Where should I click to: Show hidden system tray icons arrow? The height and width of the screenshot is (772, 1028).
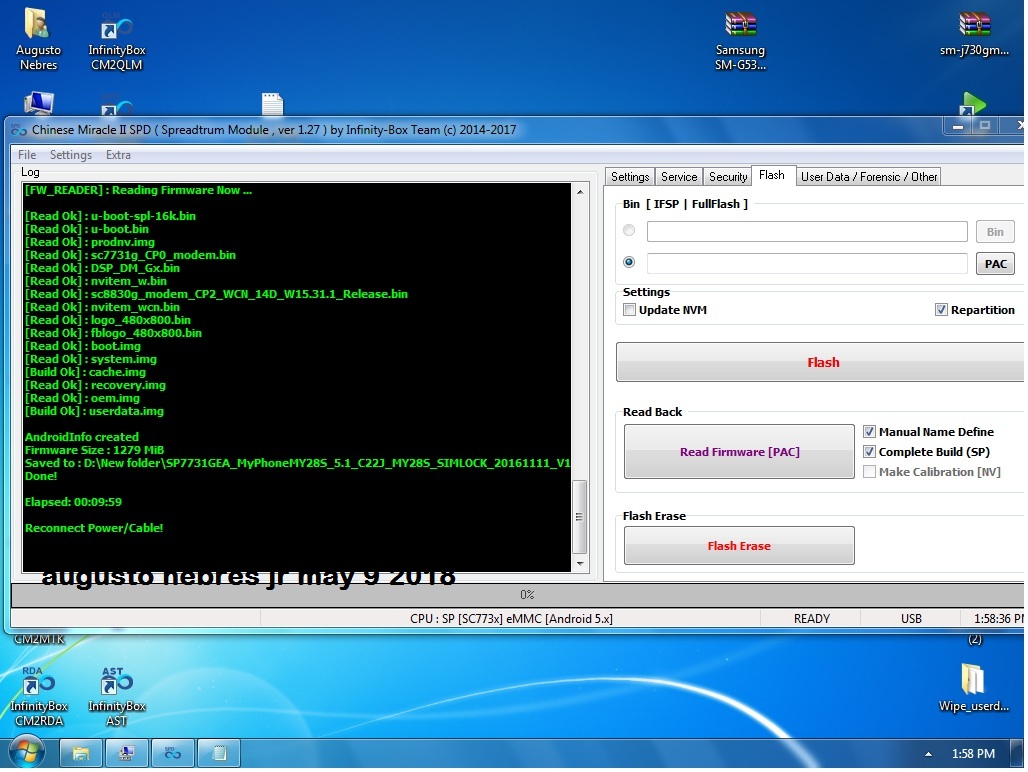928,754
